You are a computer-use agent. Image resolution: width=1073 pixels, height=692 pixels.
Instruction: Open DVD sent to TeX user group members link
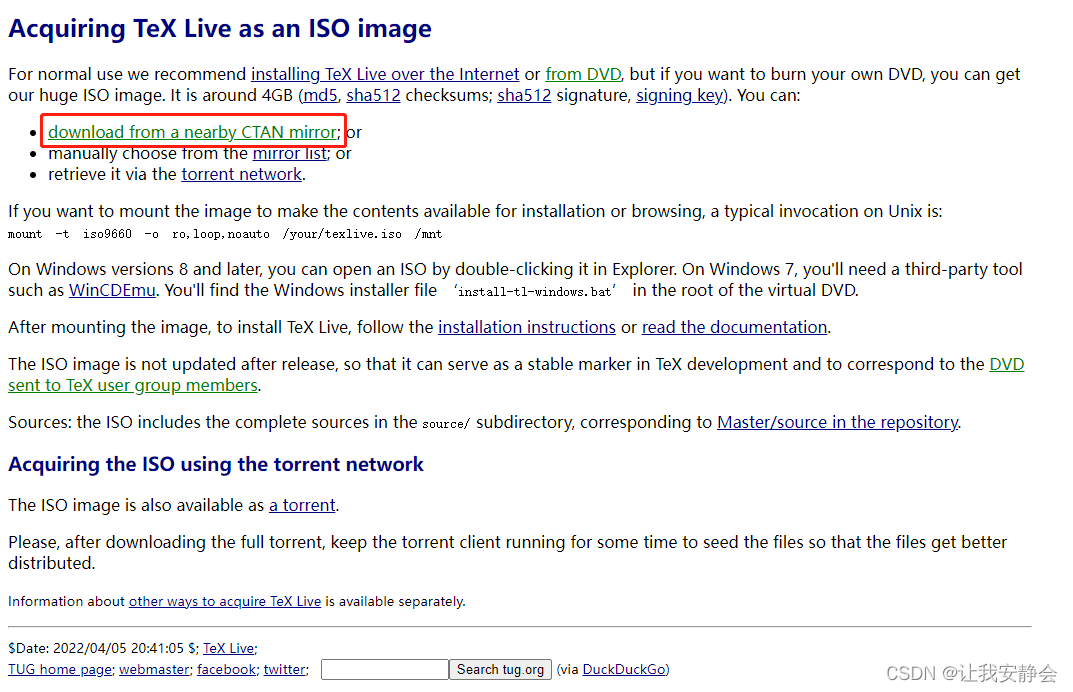pos(133,385)
